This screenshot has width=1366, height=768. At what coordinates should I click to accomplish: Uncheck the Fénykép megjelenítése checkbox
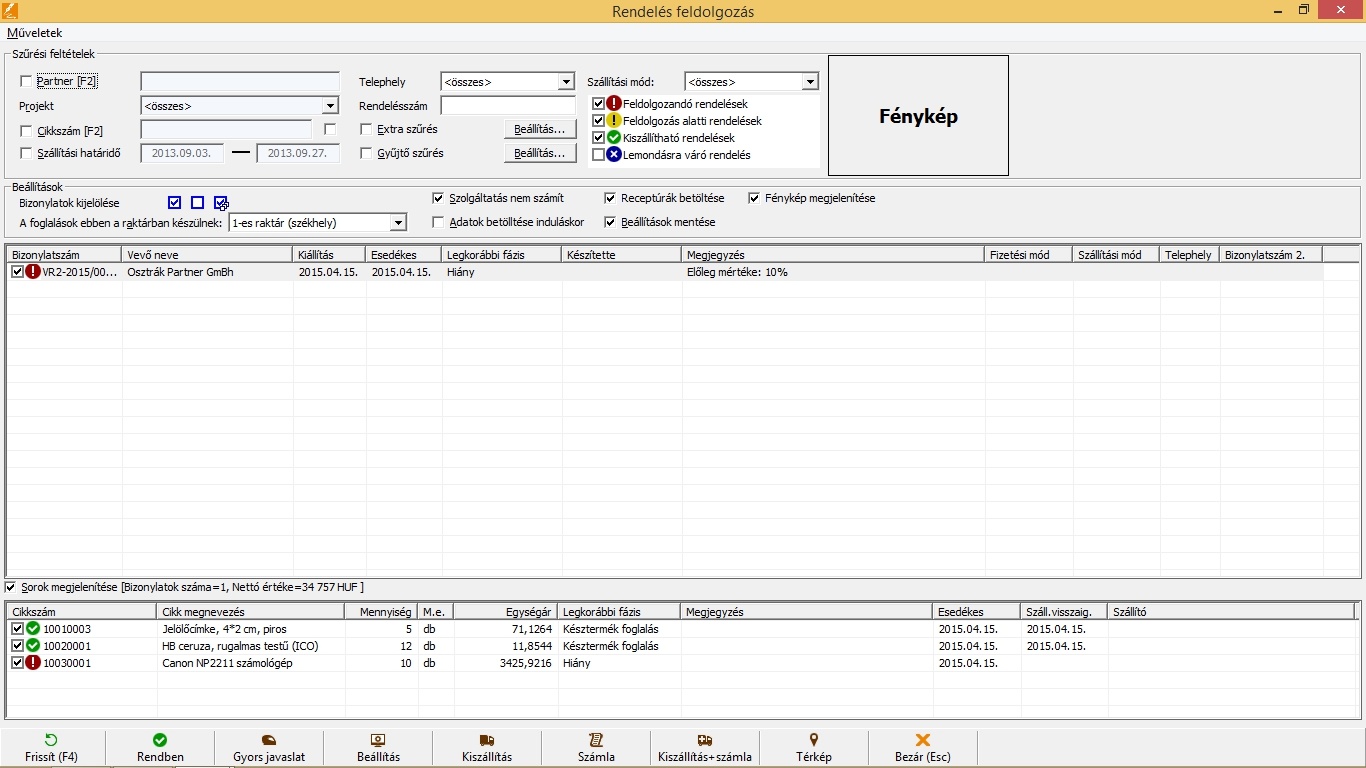754,198
